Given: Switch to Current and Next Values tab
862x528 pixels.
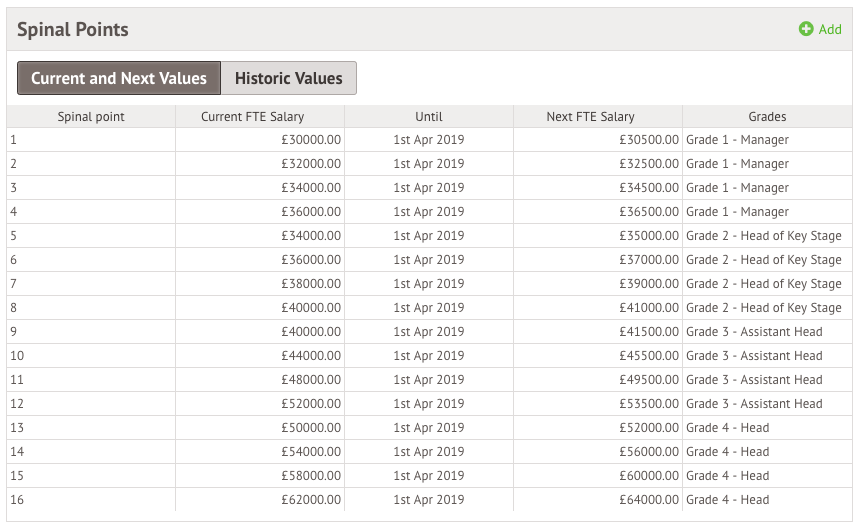Looking at the screenshot, I should pyautogui.click(x=119, y=78).
